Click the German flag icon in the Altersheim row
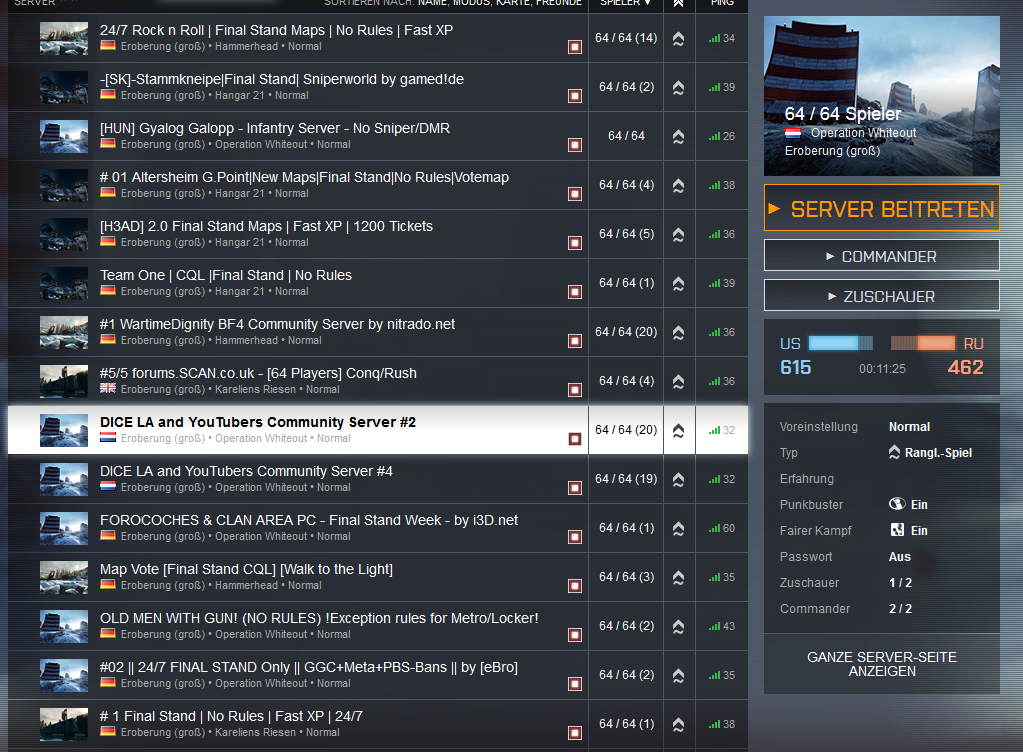This screenshot has width=1023, height=752. 108,192
